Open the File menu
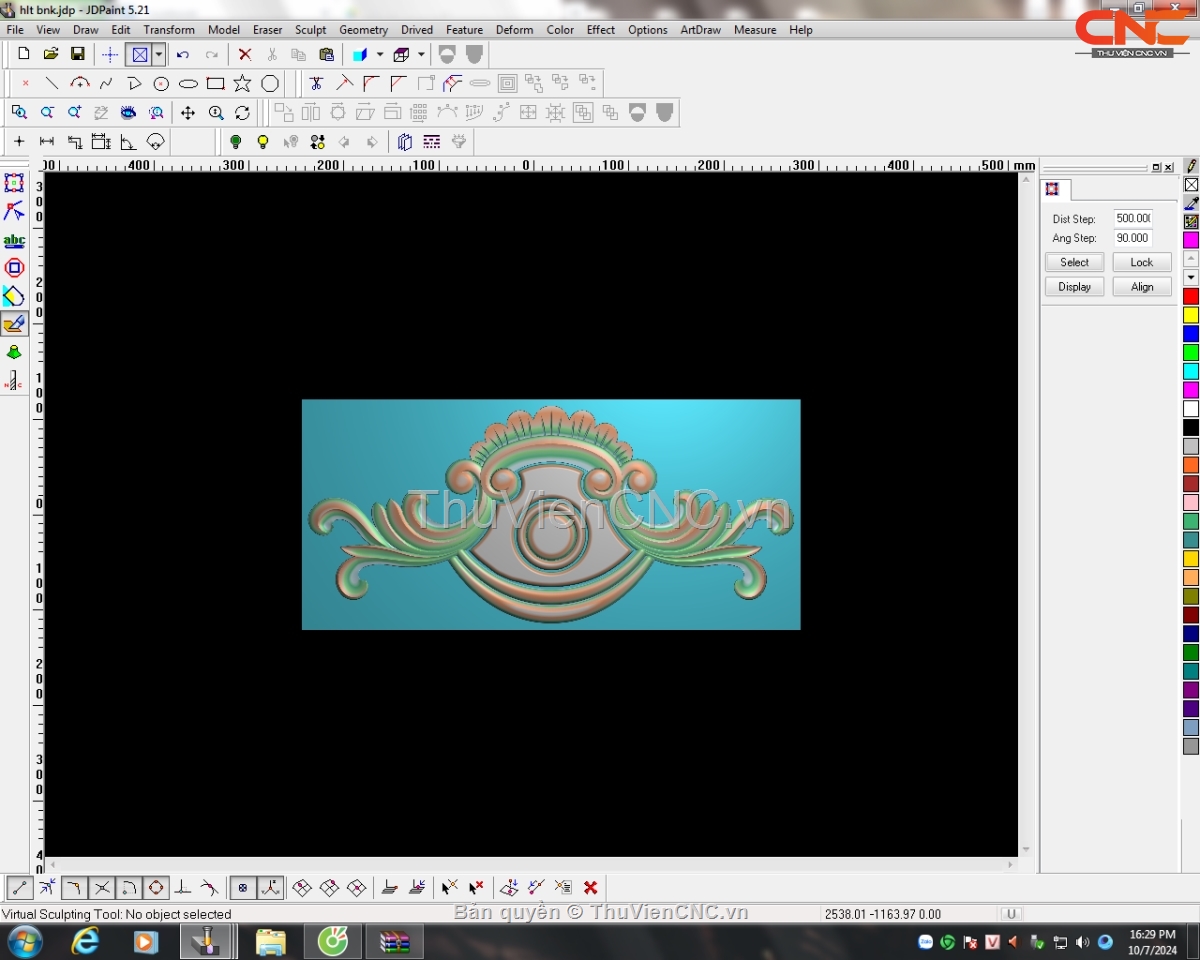The height and width of the screenshot is (960, 1200). coord(15,30)
